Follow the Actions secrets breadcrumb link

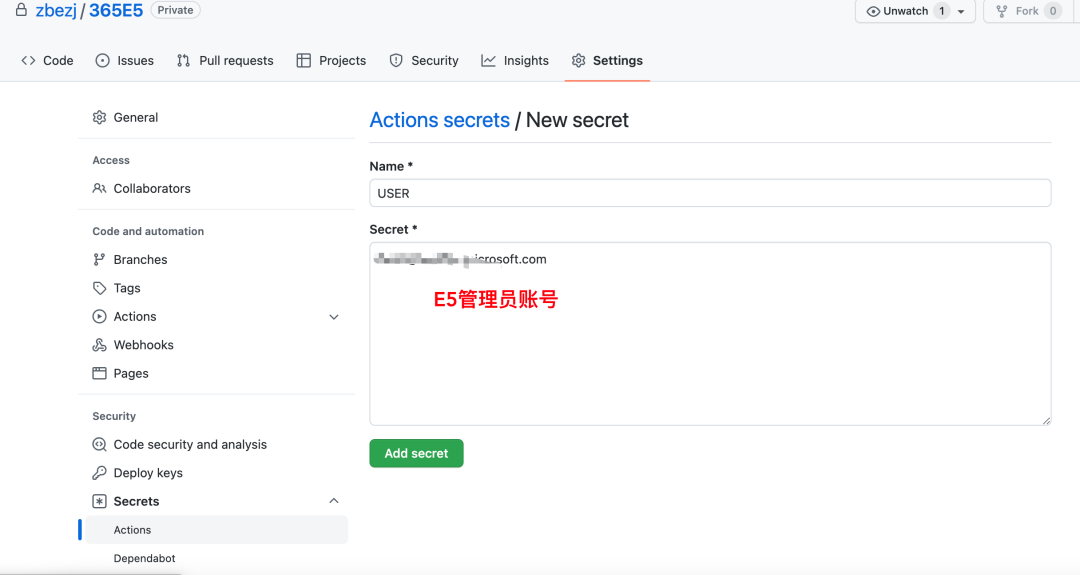[439, 120]
